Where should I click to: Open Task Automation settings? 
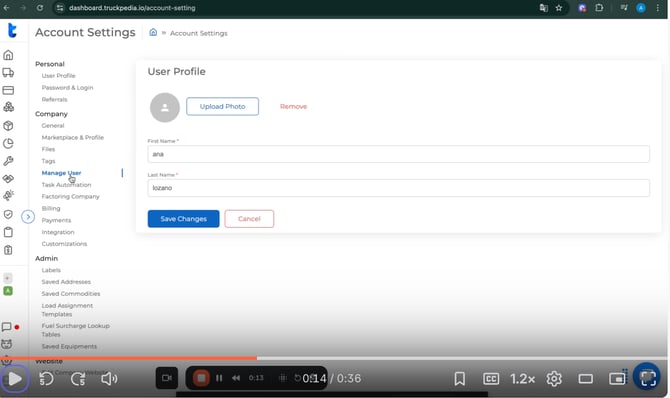pos(66,185)
